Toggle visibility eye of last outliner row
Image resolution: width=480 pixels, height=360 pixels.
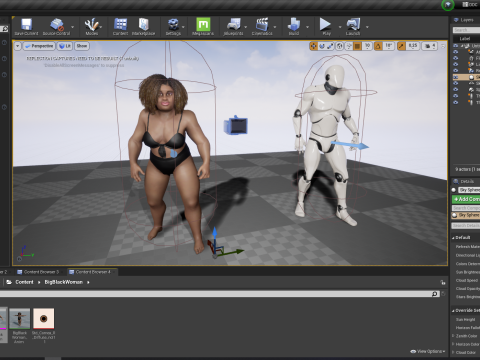tap(456, 102)
